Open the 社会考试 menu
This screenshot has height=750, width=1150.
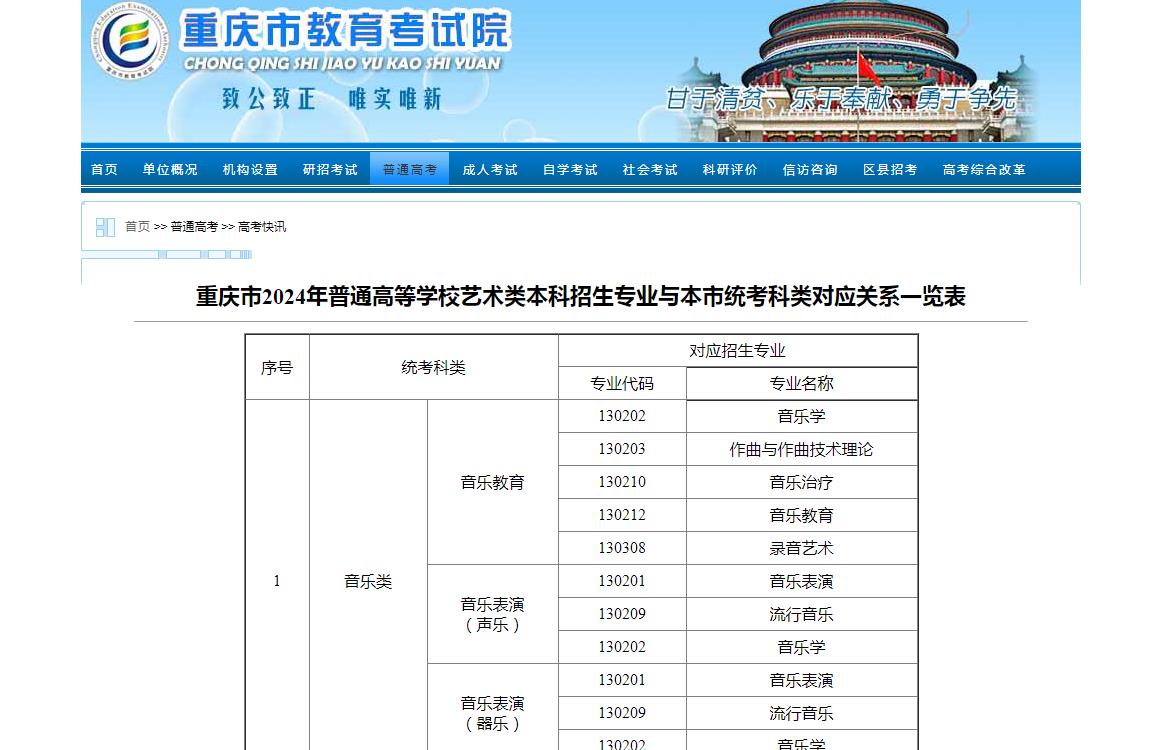click(650, 169)
